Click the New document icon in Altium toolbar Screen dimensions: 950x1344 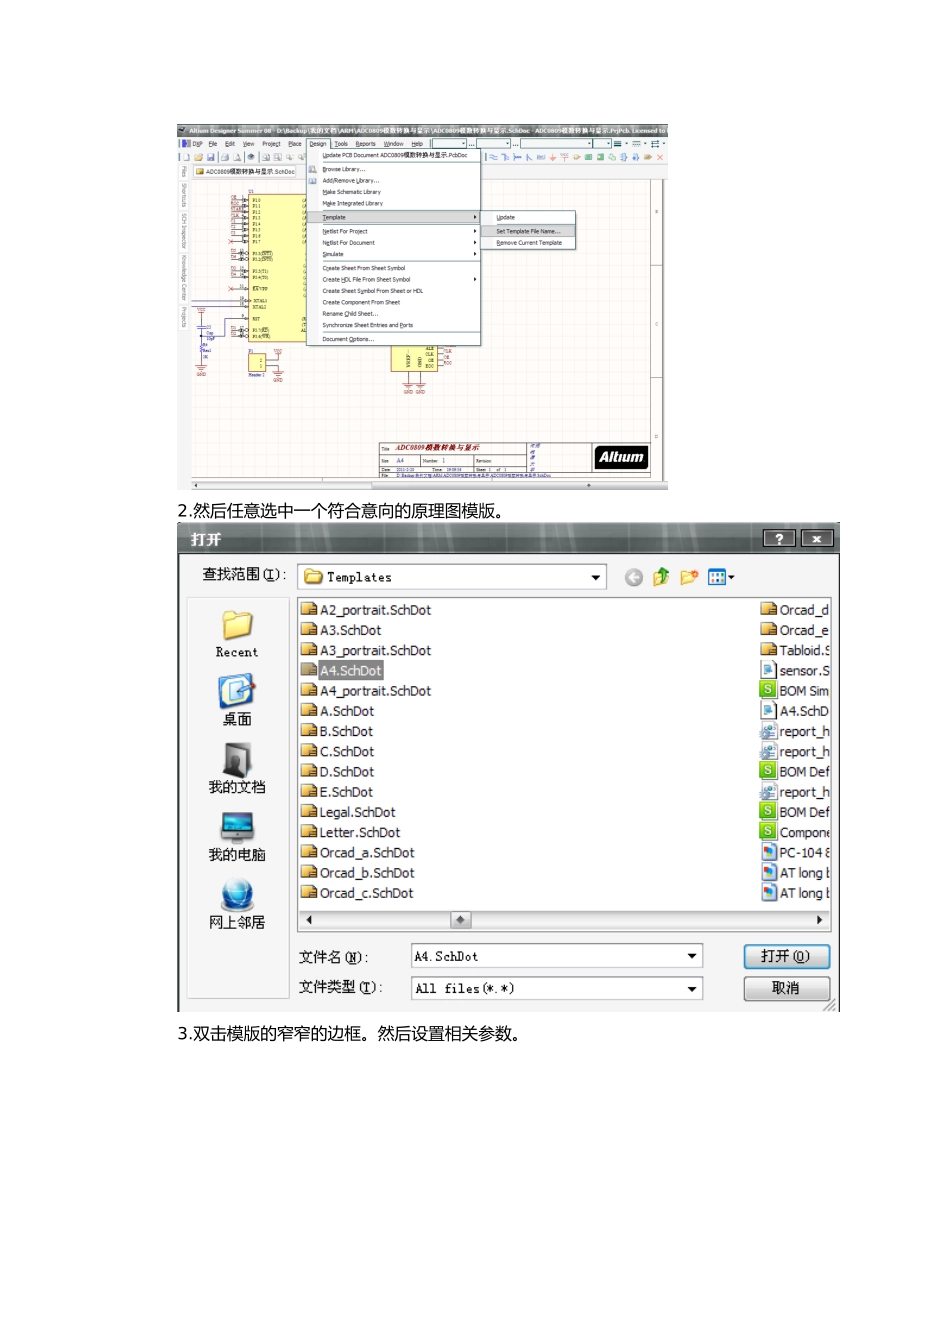(186, 157)
